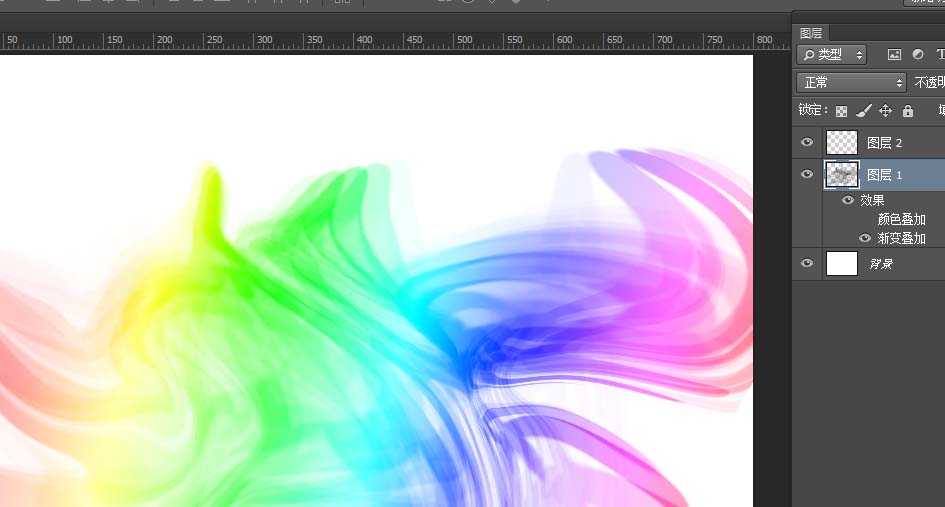
Task: Select layer 图层 2 by name
Action: pos(884,143)
